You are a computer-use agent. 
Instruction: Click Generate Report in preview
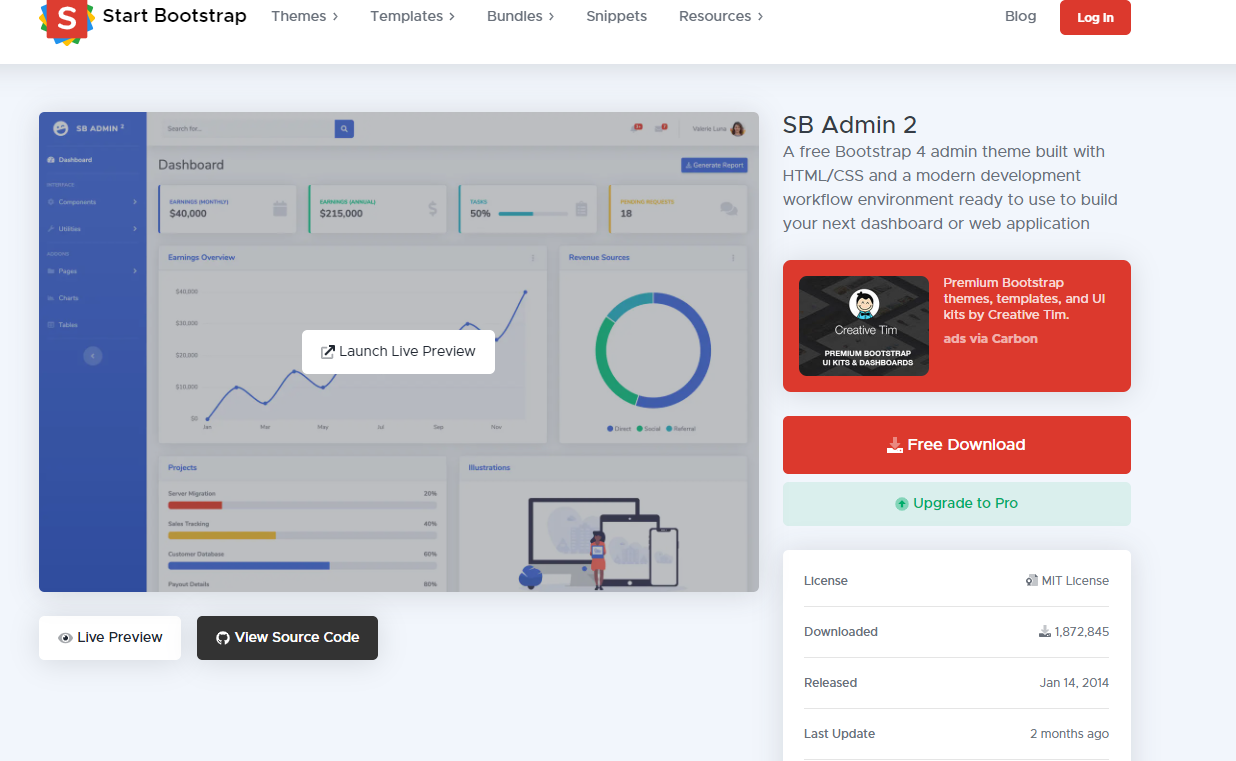[x=714, y=165]
